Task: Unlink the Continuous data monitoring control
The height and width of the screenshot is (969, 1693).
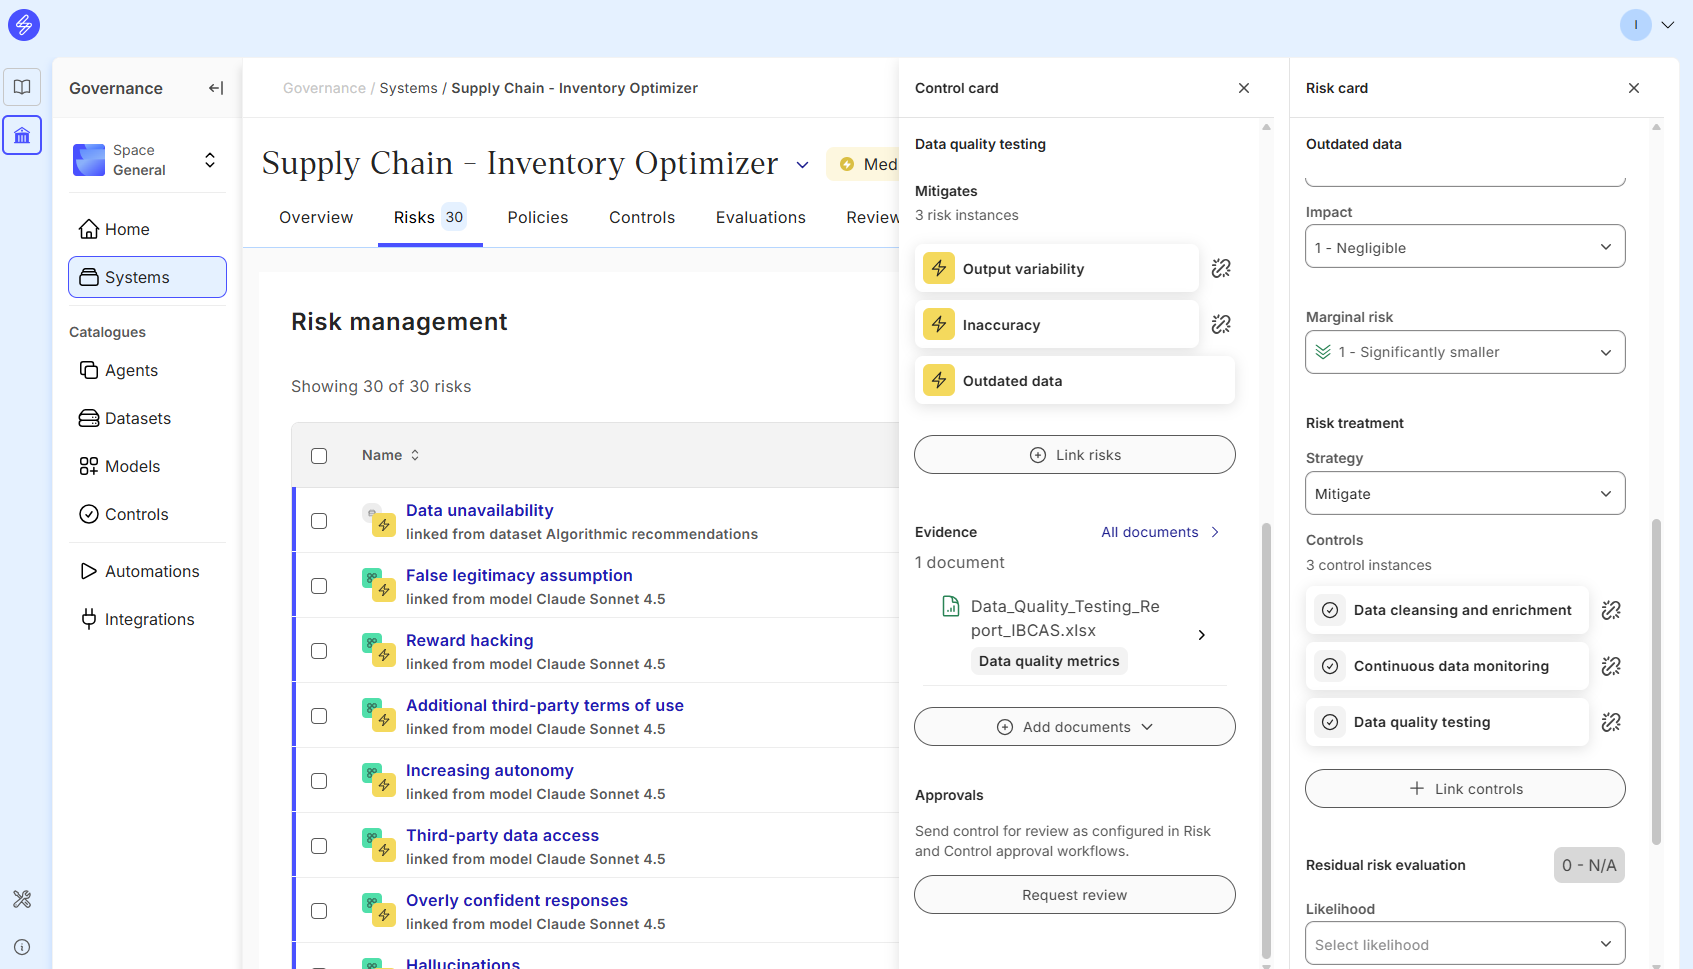Action: pyautogui.click(x=1611, y=666)
